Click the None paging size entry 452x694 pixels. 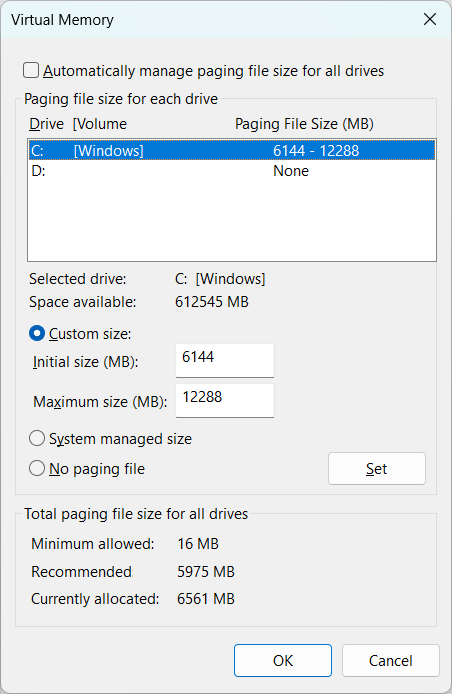(291, 171)
